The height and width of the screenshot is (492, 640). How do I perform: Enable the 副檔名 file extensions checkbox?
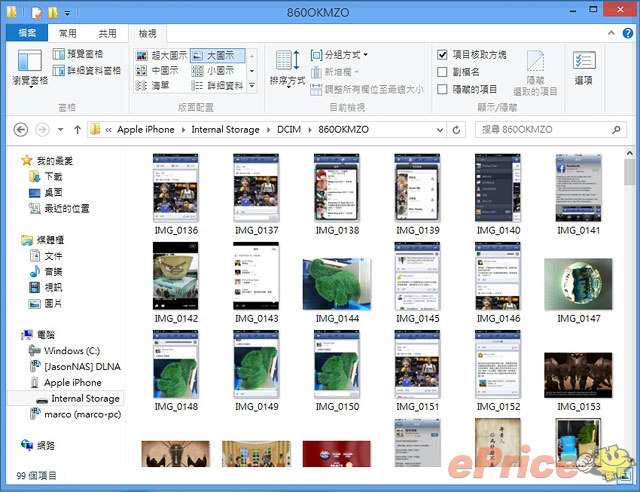[443, 72]
